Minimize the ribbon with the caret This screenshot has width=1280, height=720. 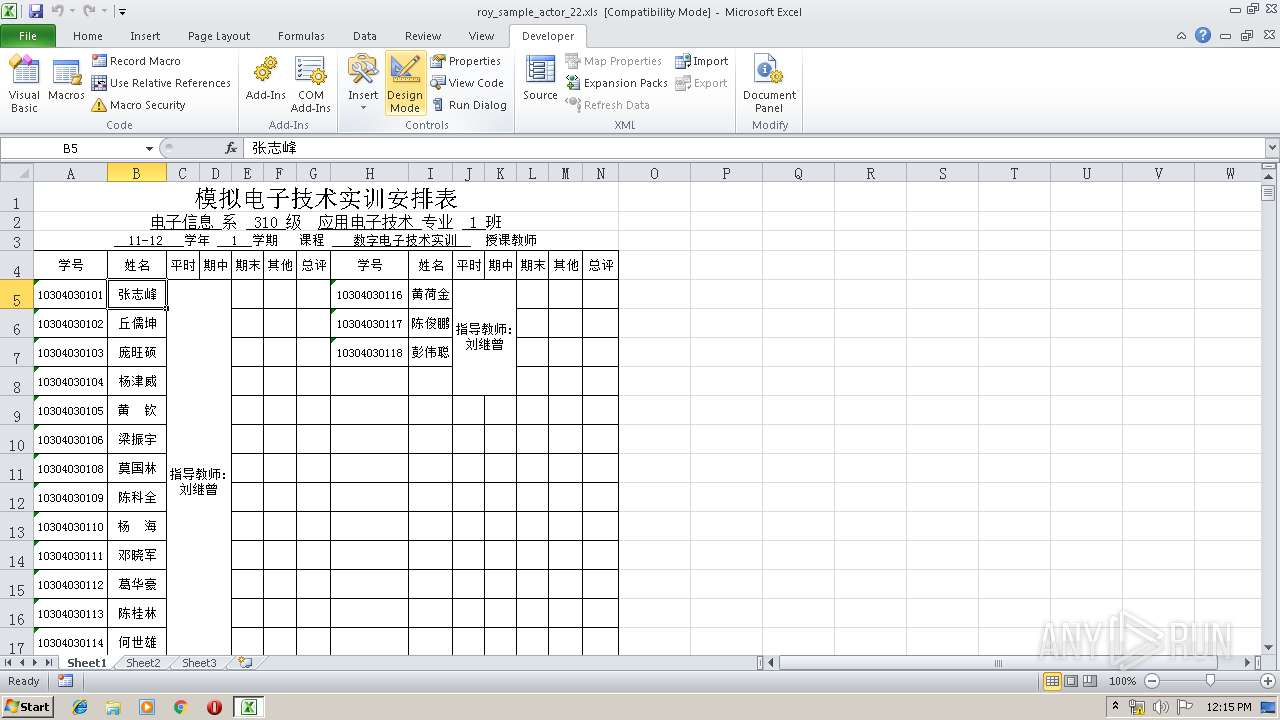tap(1182, 36)
